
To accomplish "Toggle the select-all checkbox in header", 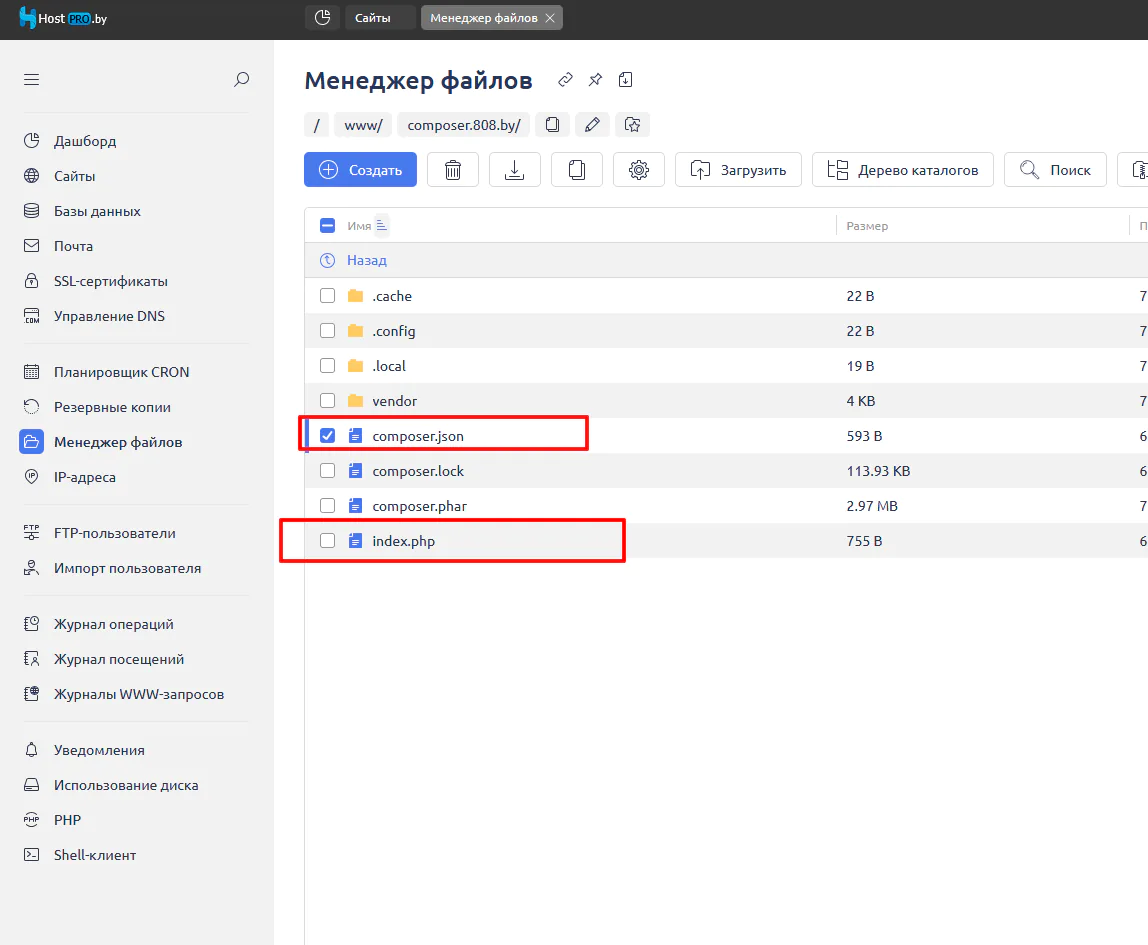I will [327, 226].
